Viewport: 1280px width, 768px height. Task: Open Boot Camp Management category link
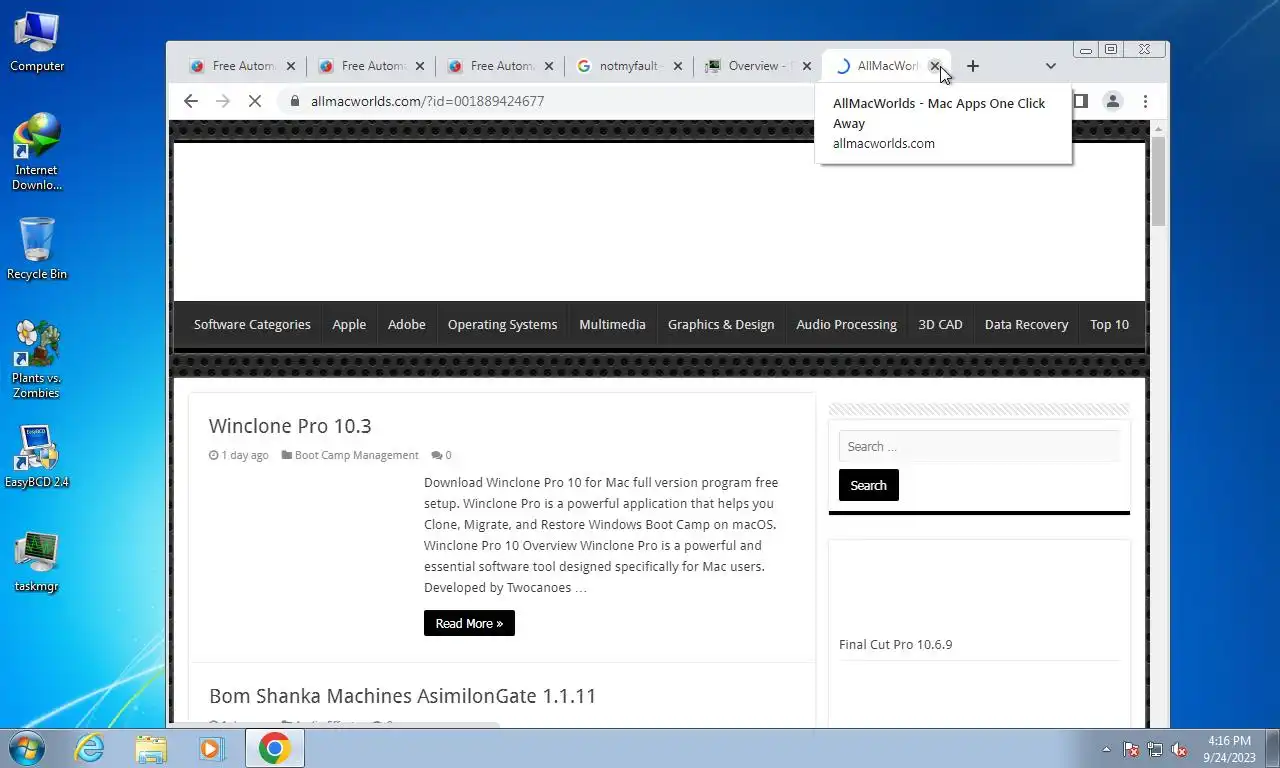(x=356, y=455)
